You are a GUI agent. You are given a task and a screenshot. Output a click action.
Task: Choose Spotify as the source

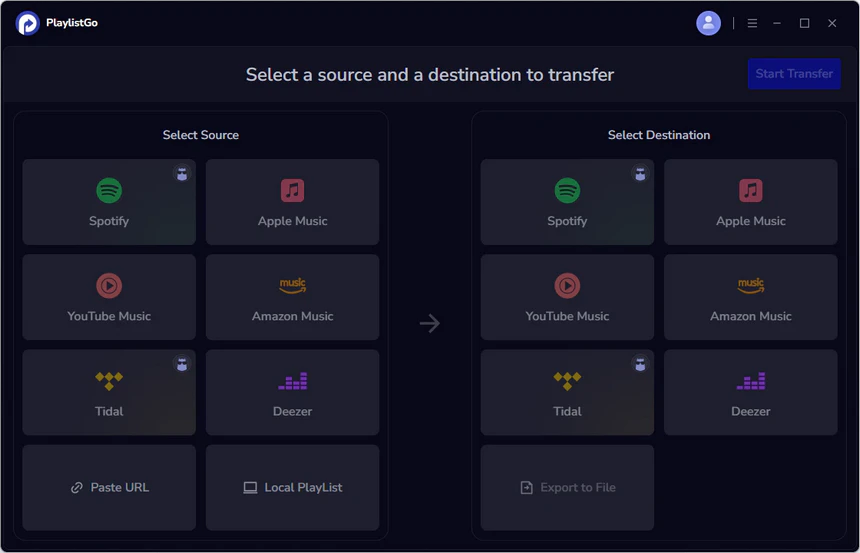[x=109, y=202]
